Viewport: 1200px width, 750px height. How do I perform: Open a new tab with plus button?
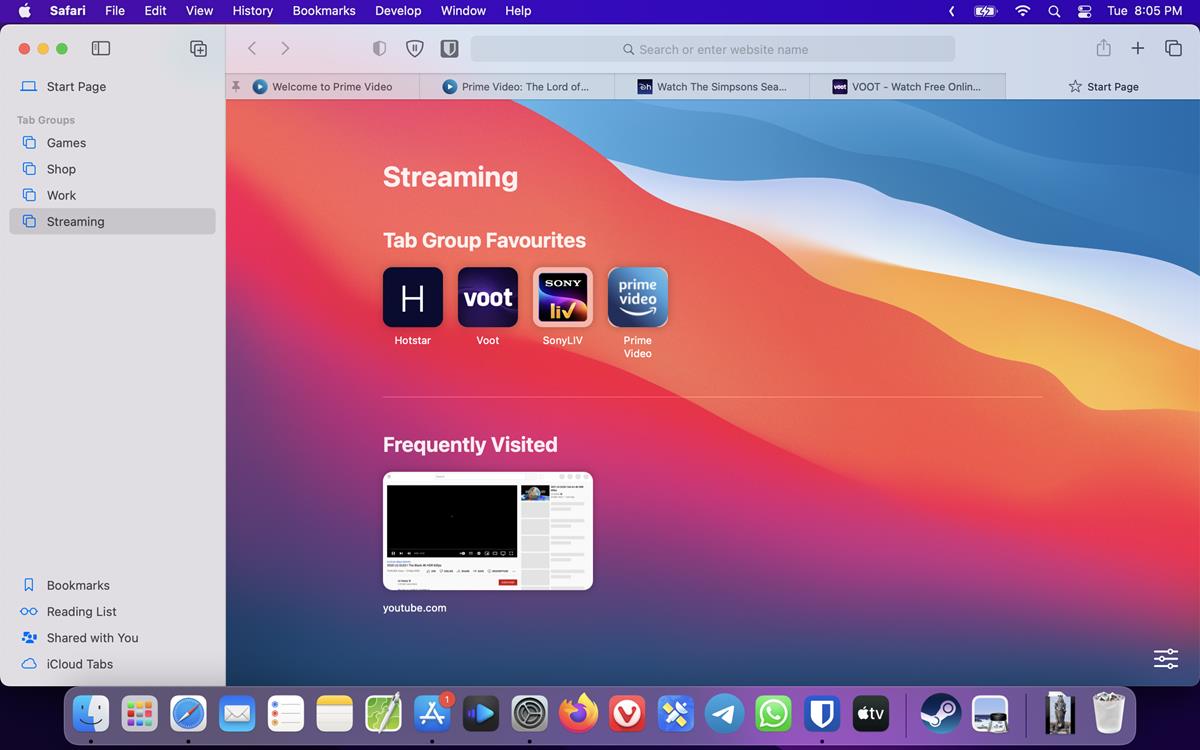1137,48
